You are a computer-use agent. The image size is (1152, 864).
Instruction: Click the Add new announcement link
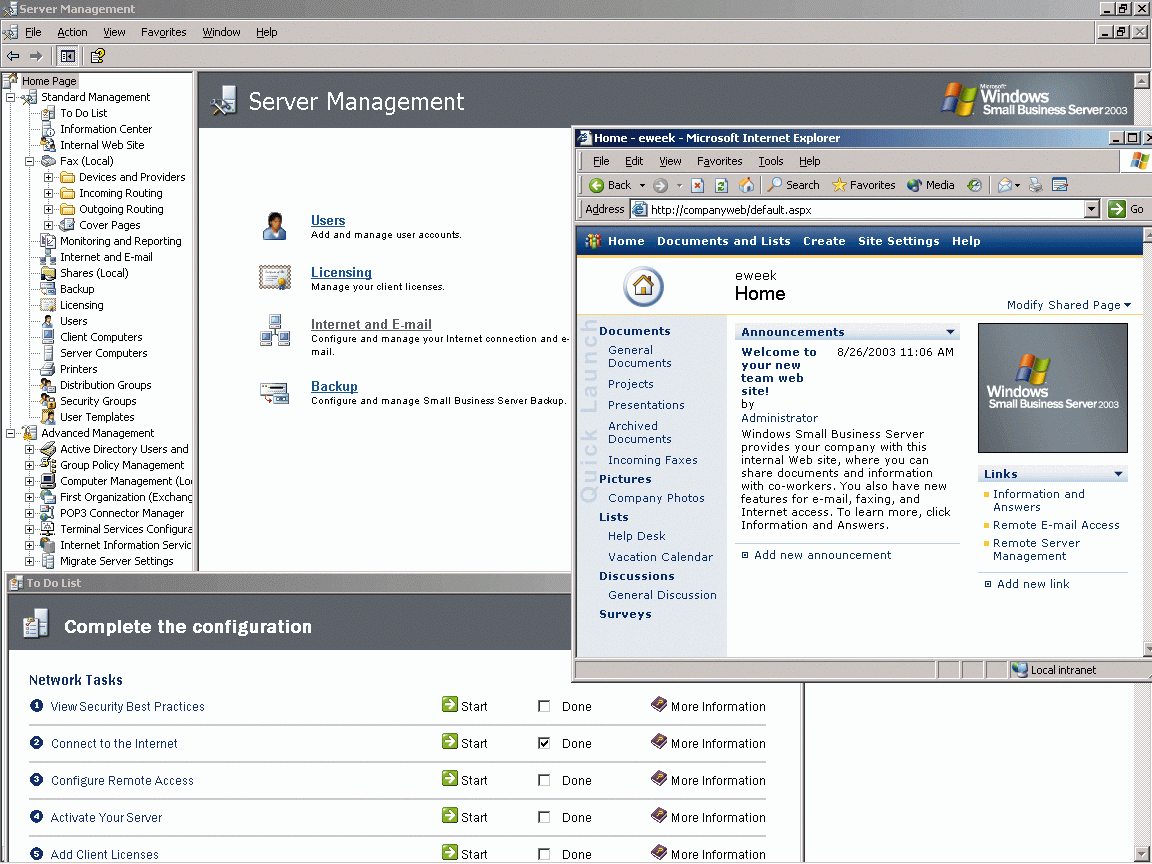point(822,555)
